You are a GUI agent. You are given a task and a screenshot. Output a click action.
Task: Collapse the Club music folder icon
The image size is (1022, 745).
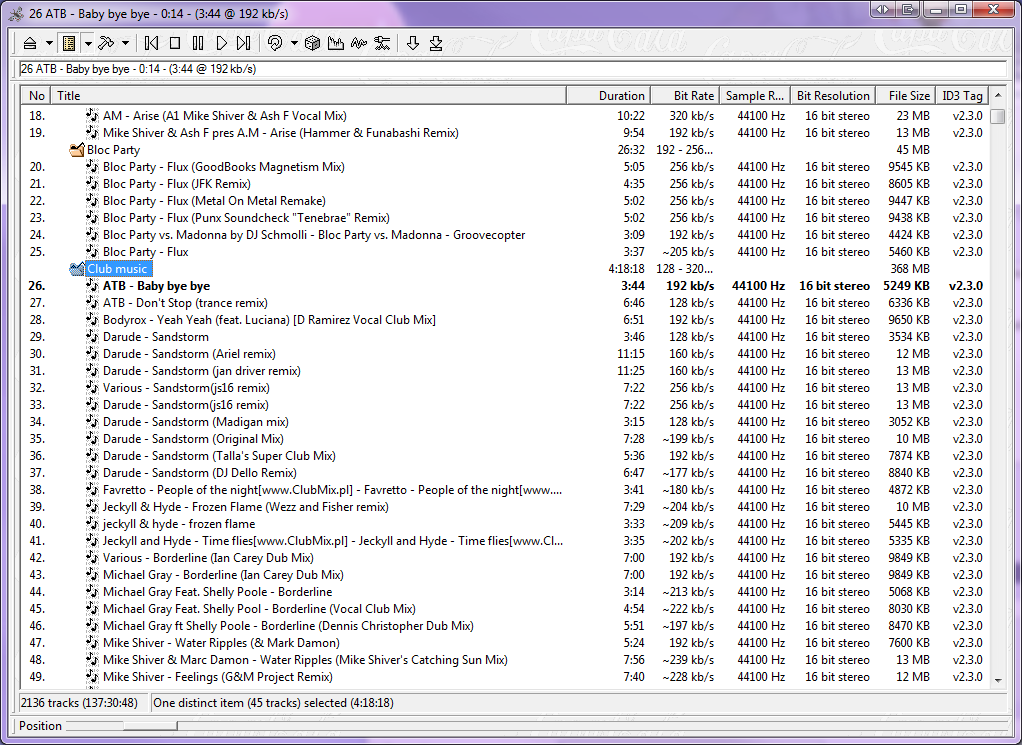point(77,269)
